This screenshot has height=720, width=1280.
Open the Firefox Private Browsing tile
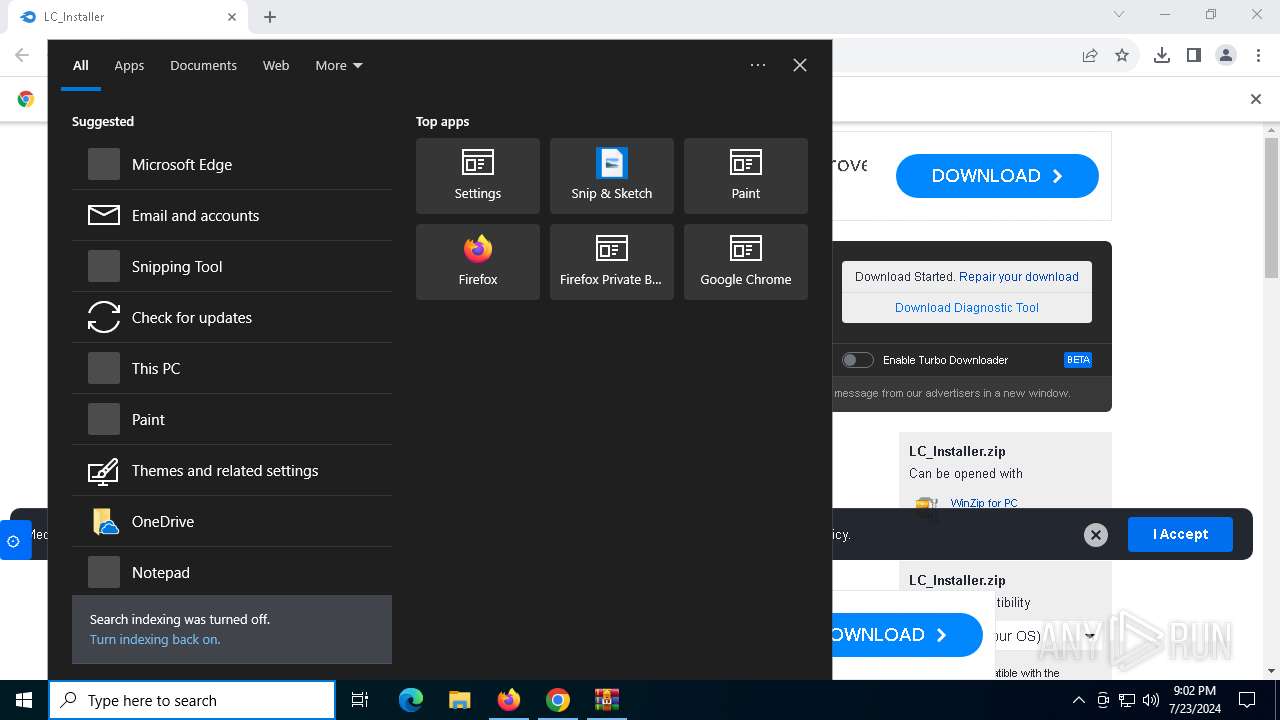click(612, 262)
